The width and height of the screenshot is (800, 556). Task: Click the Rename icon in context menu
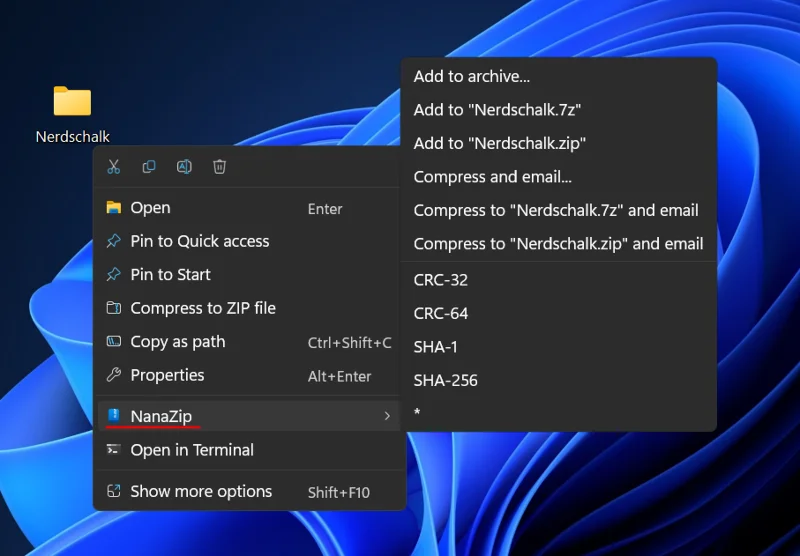coord(184,167)
